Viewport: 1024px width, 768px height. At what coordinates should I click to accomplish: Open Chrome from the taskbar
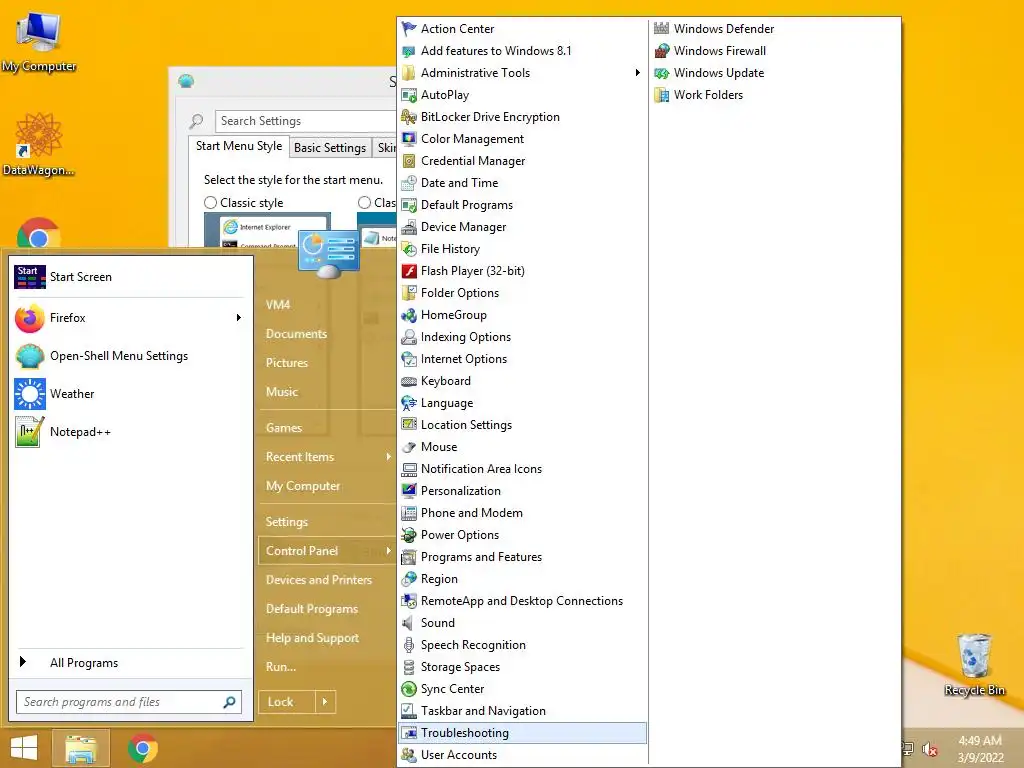[x=143, y=748]
